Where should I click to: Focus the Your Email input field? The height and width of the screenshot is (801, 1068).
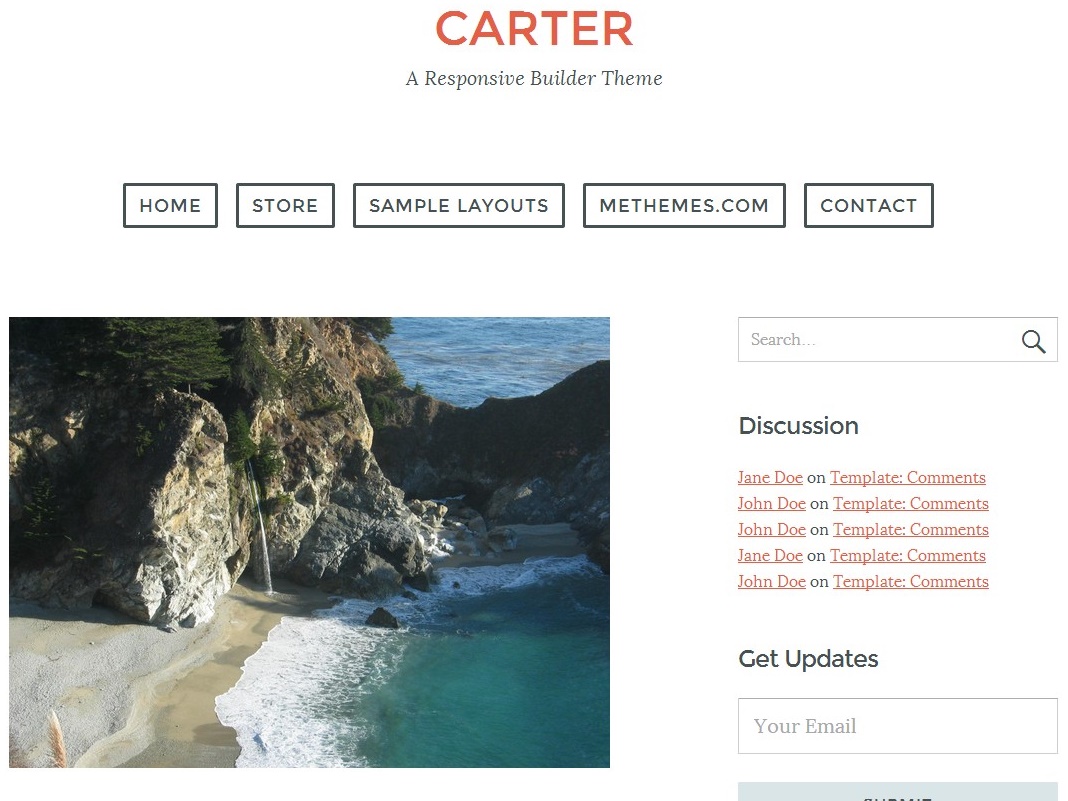898,726
